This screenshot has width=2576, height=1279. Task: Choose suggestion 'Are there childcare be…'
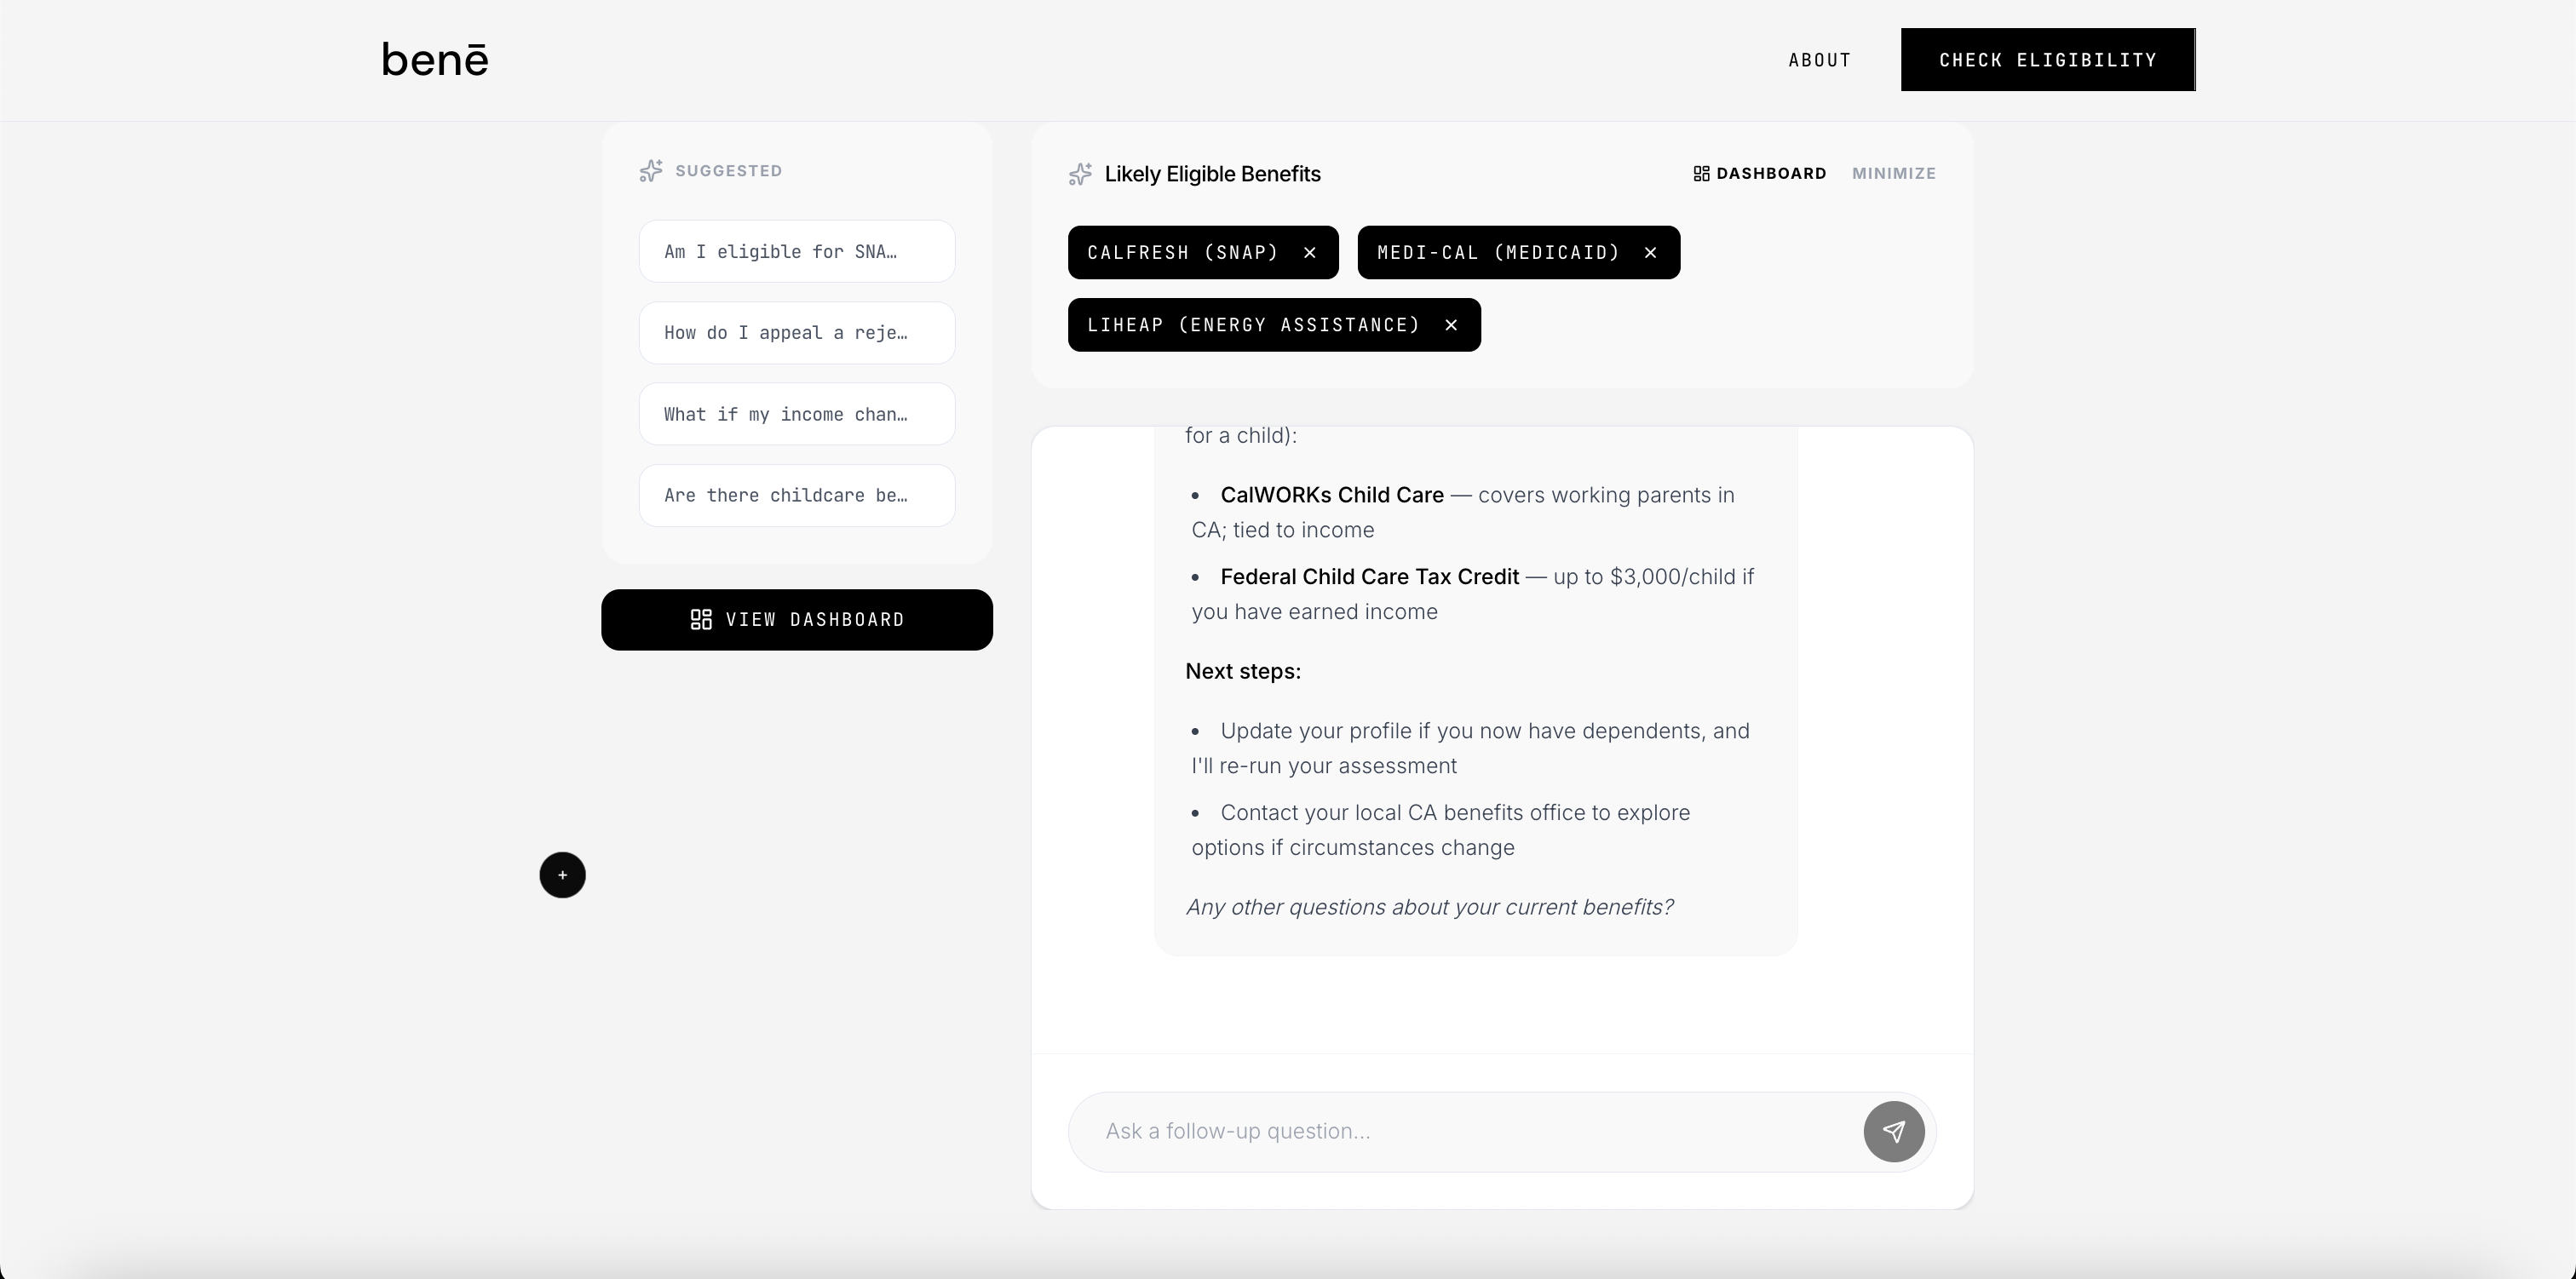click(796, 496)
